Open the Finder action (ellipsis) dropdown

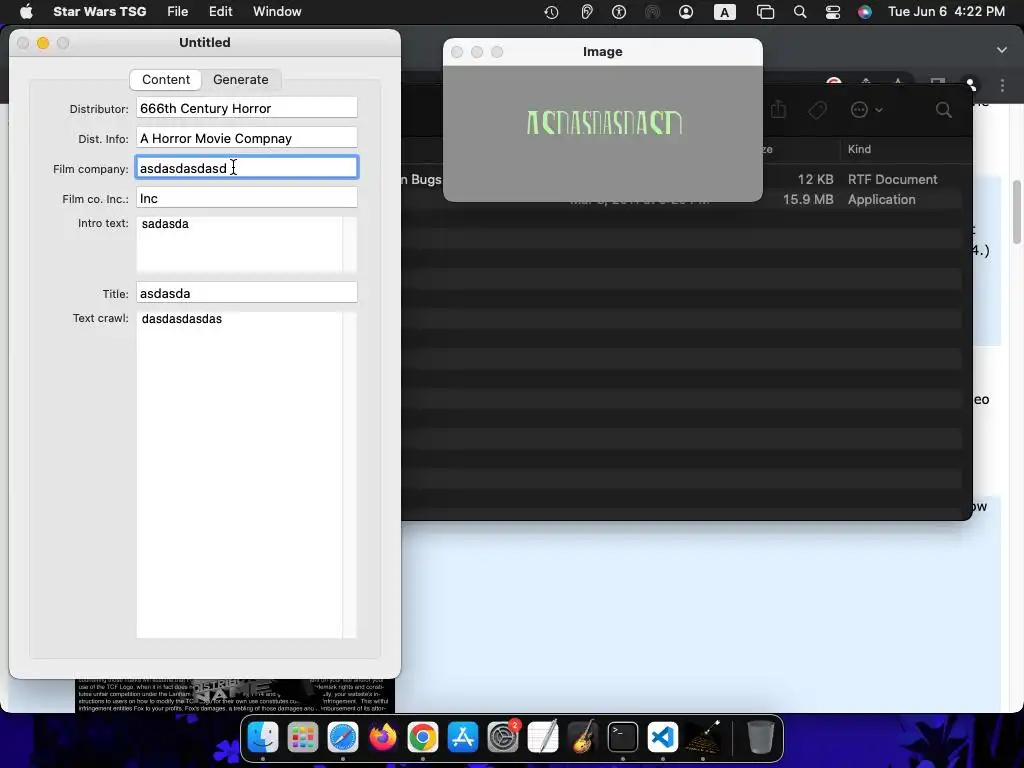click(867, 110)
